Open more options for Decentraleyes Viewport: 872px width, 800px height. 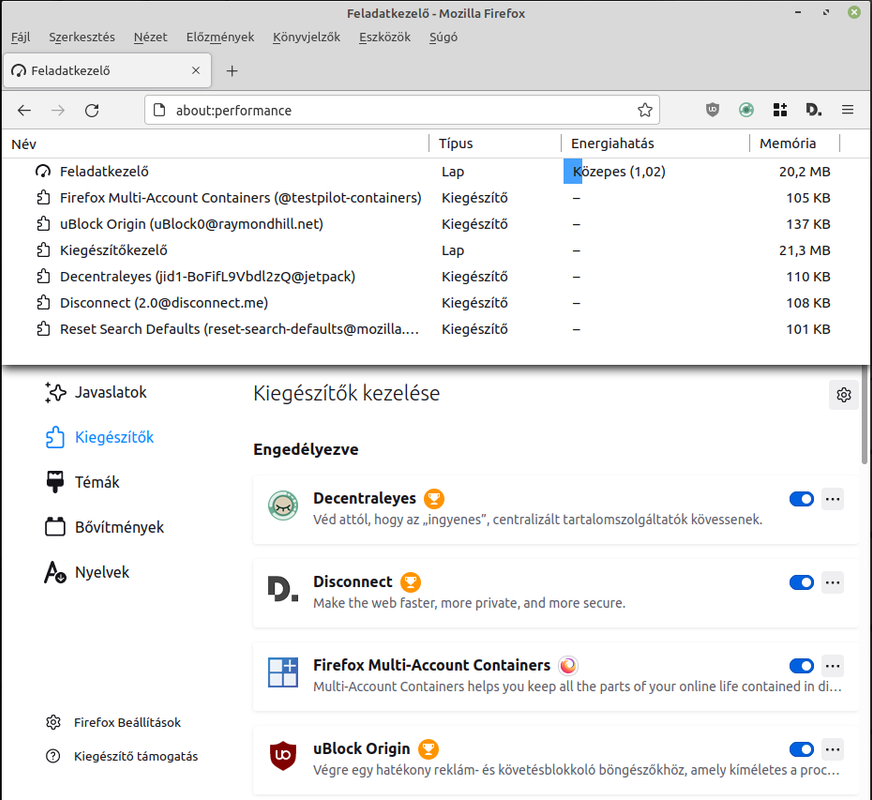tap(833, 499)
